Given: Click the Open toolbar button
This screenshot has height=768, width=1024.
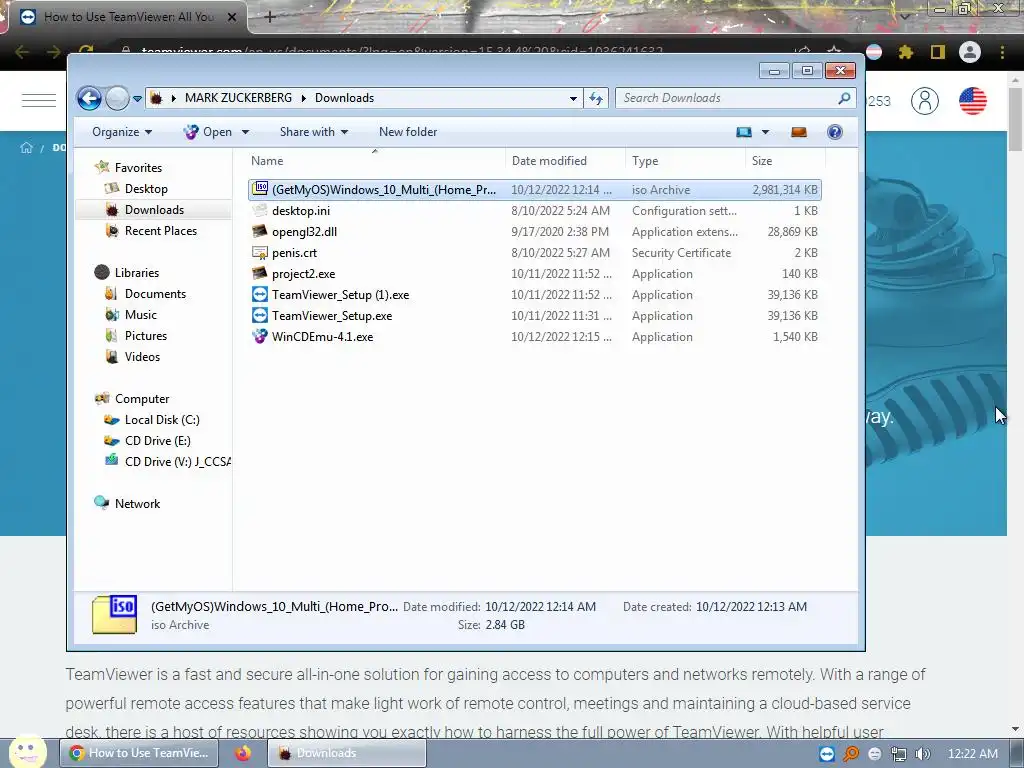Looking at the screenshot, I should [208, 132].
